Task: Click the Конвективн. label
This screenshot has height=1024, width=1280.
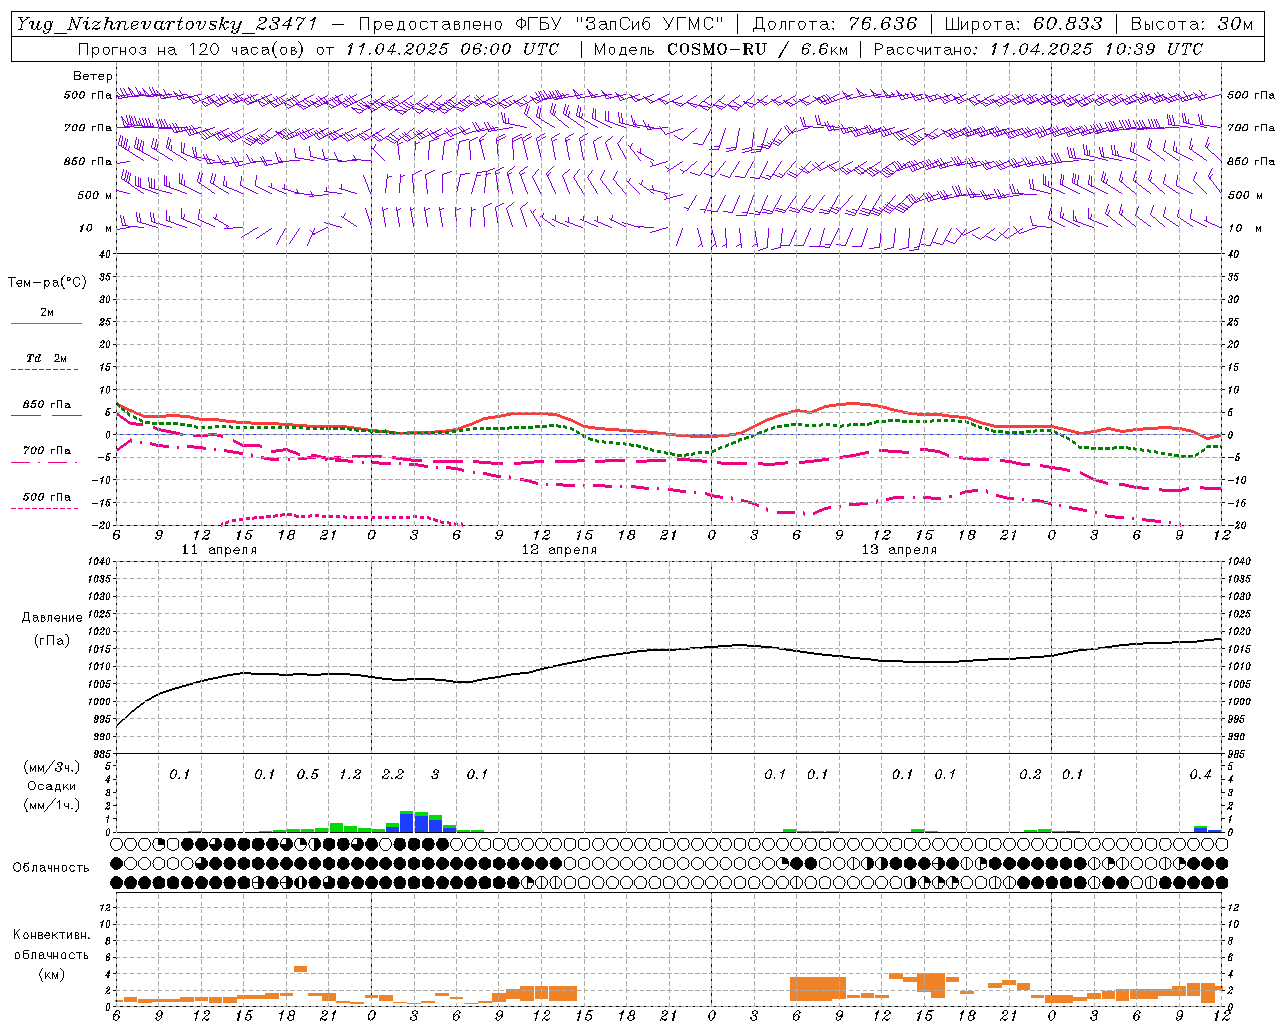Action: pyautogui.click(x=51, y=935)
